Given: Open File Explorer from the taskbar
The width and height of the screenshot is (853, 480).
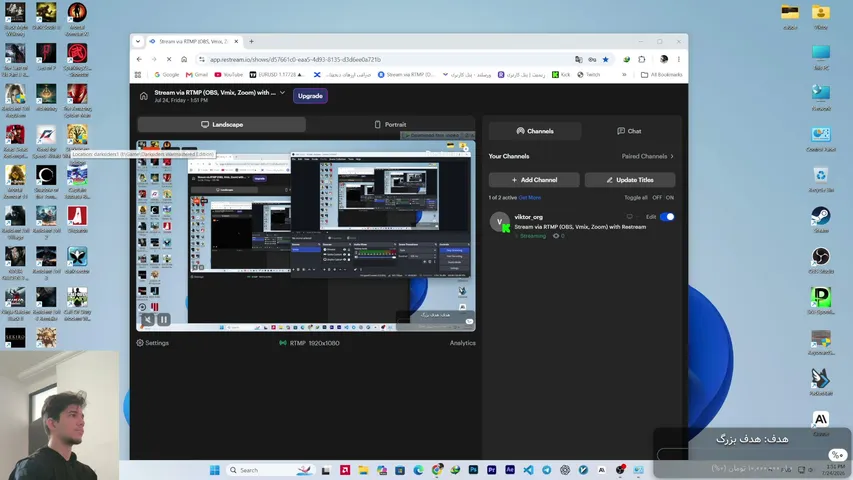Looking at the screenshot, I should click(x=363, y=470).
